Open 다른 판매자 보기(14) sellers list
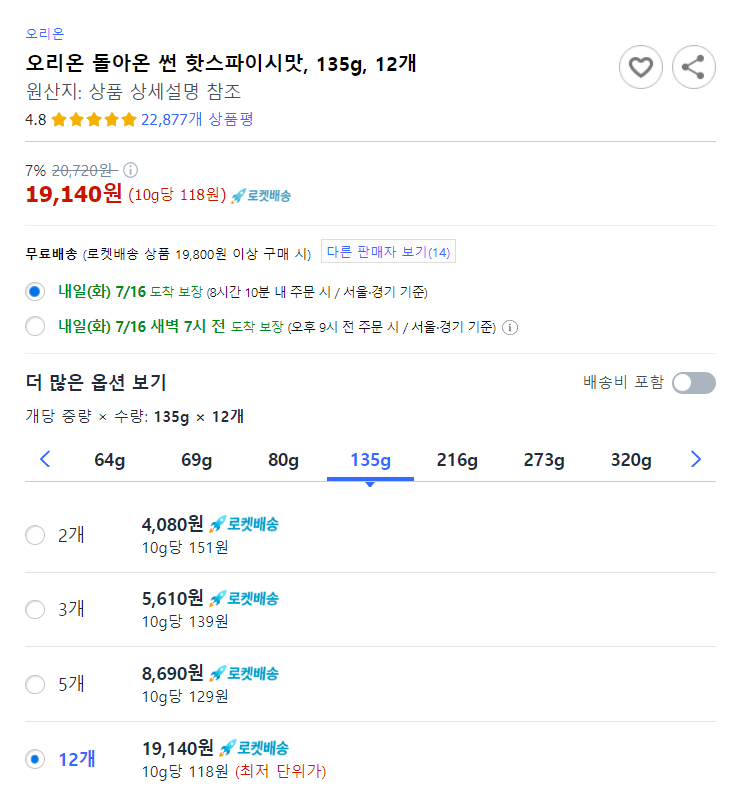The image size is (732, 811). [x=388, y=251]
